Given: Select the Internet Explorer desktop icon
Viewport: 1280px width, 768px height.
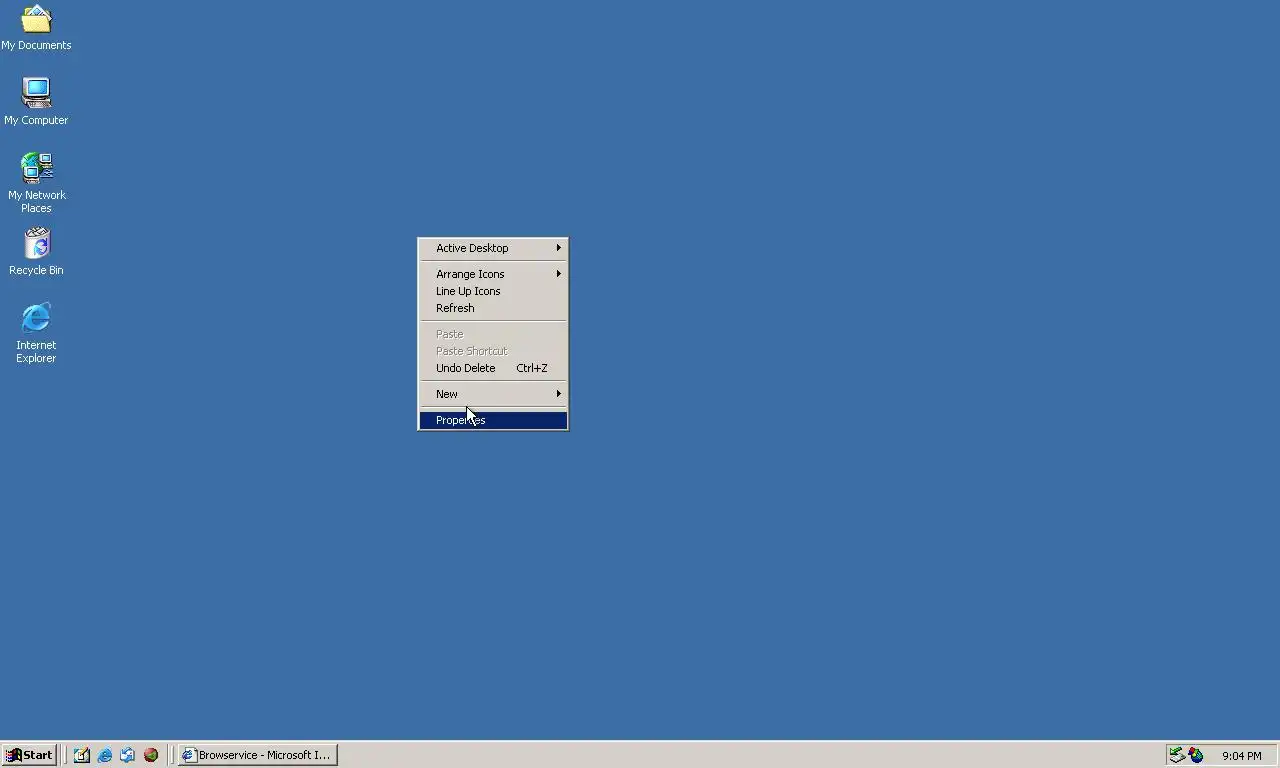Looking at the screenshot, I should tap(36, 333).
